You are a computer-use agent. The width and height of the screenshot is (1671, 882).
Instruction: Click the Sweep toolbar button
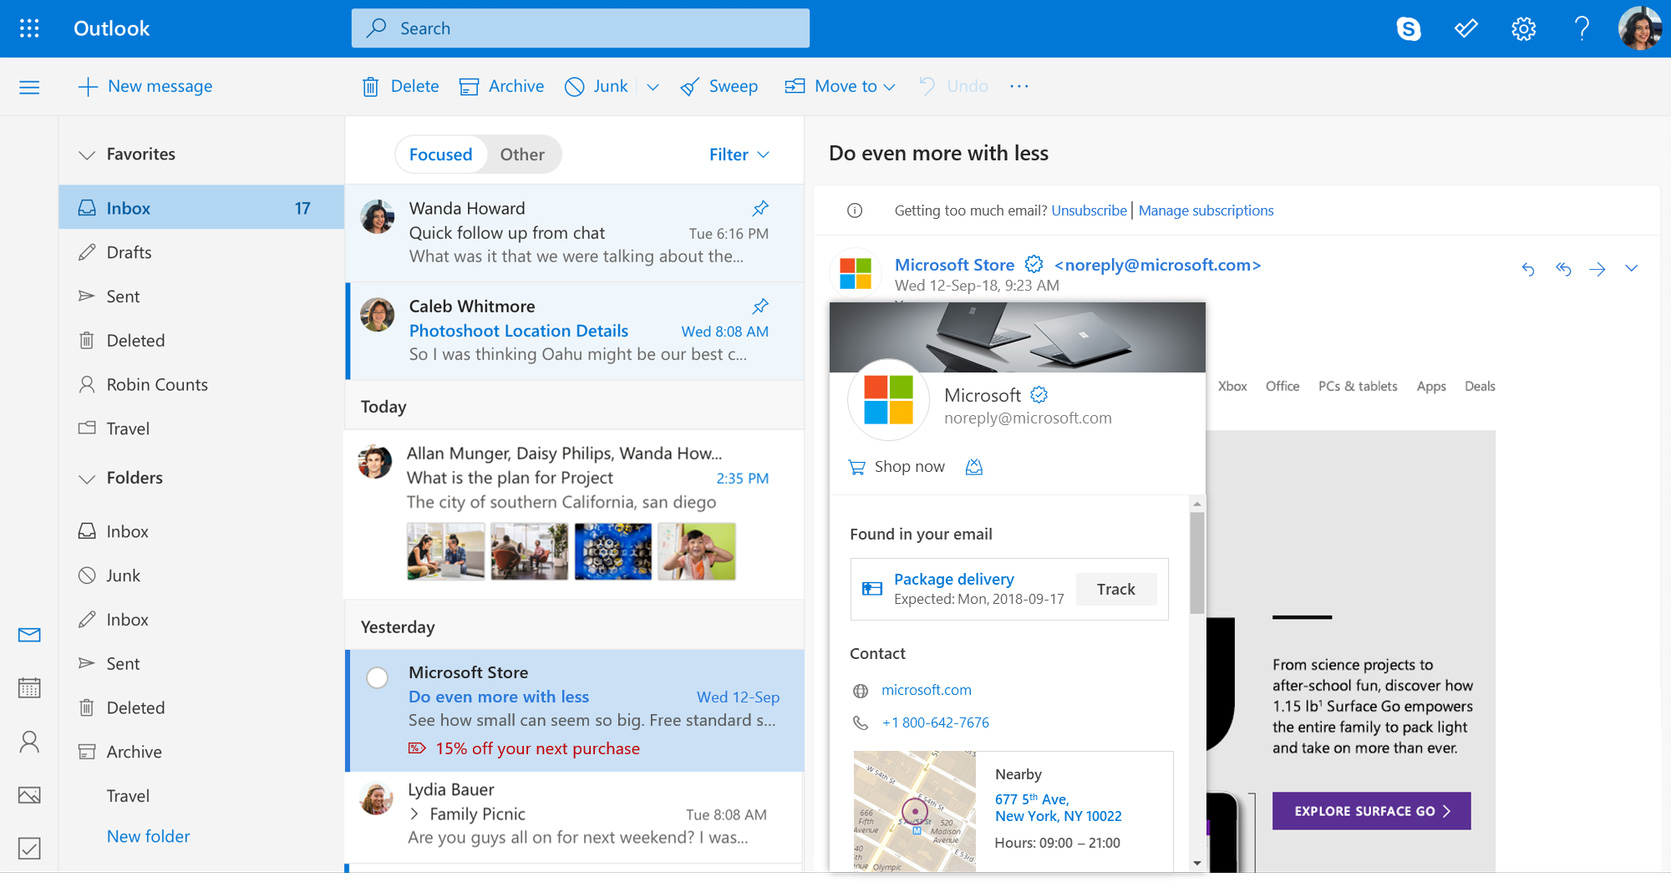(x=718, y=86)
